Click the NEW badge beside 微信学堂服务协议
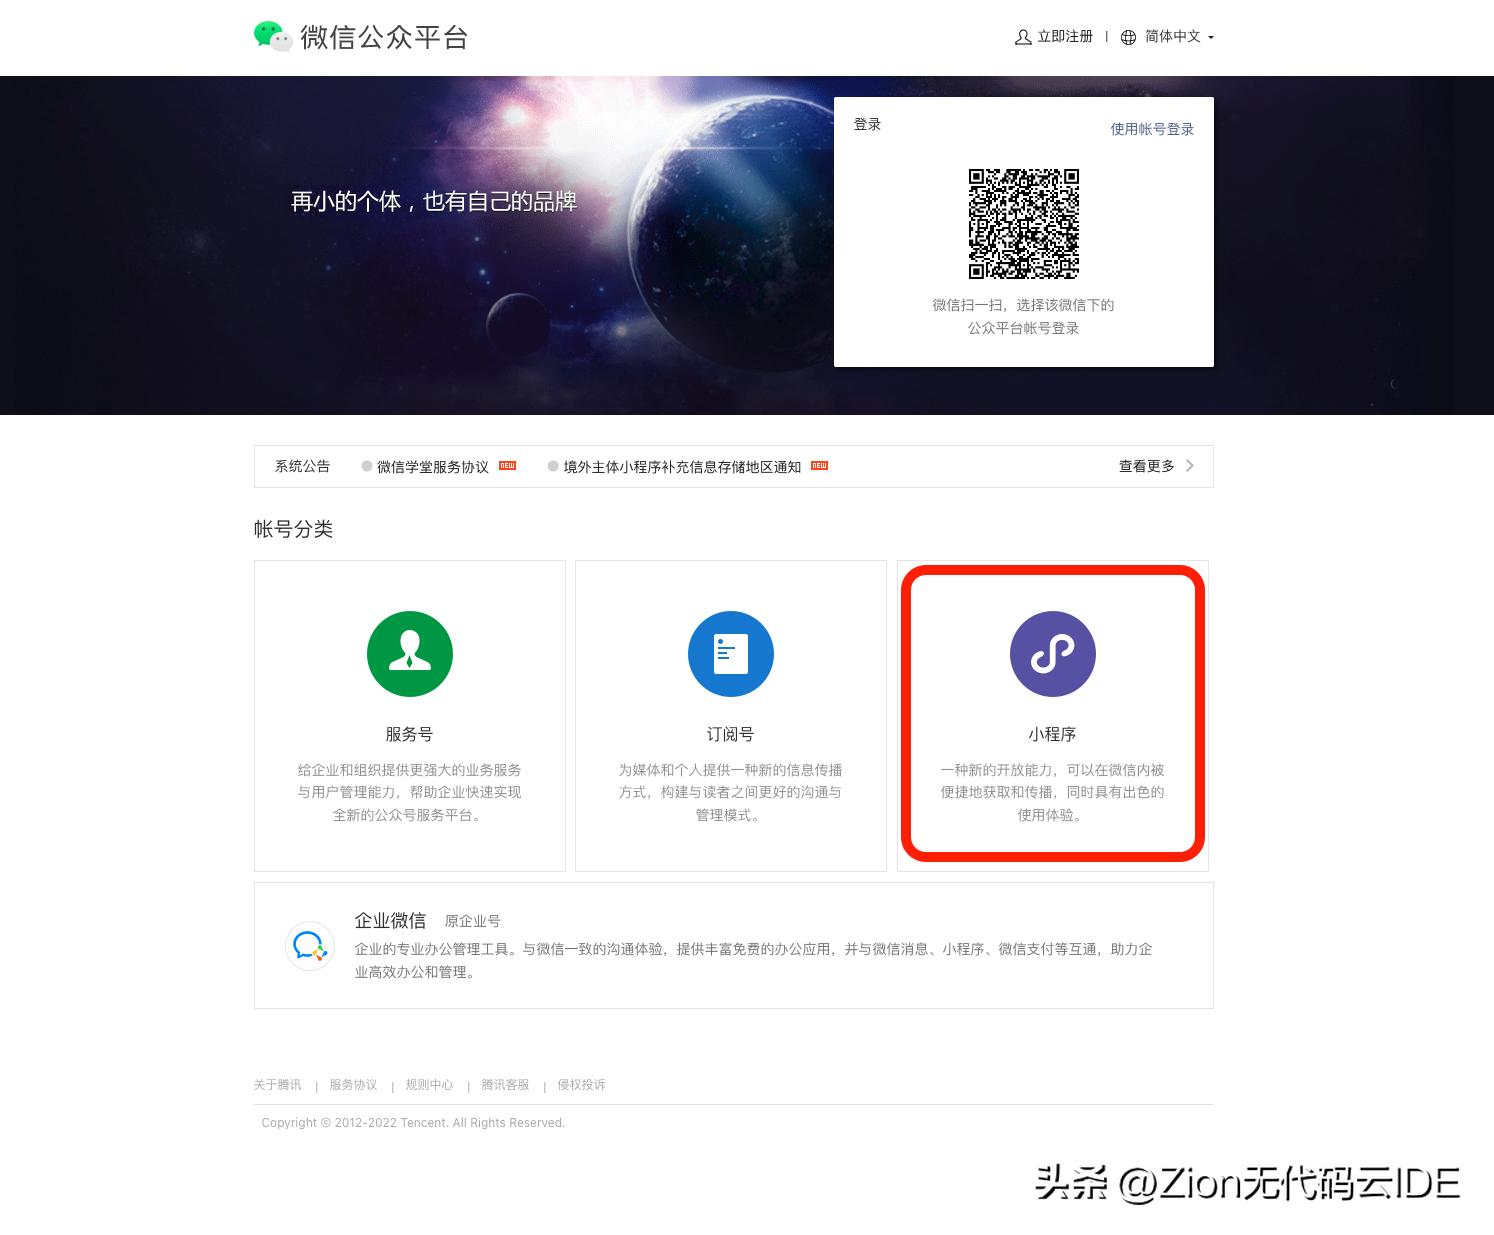This screenshot has height=1235, width=1494. (x=508, y=465)
